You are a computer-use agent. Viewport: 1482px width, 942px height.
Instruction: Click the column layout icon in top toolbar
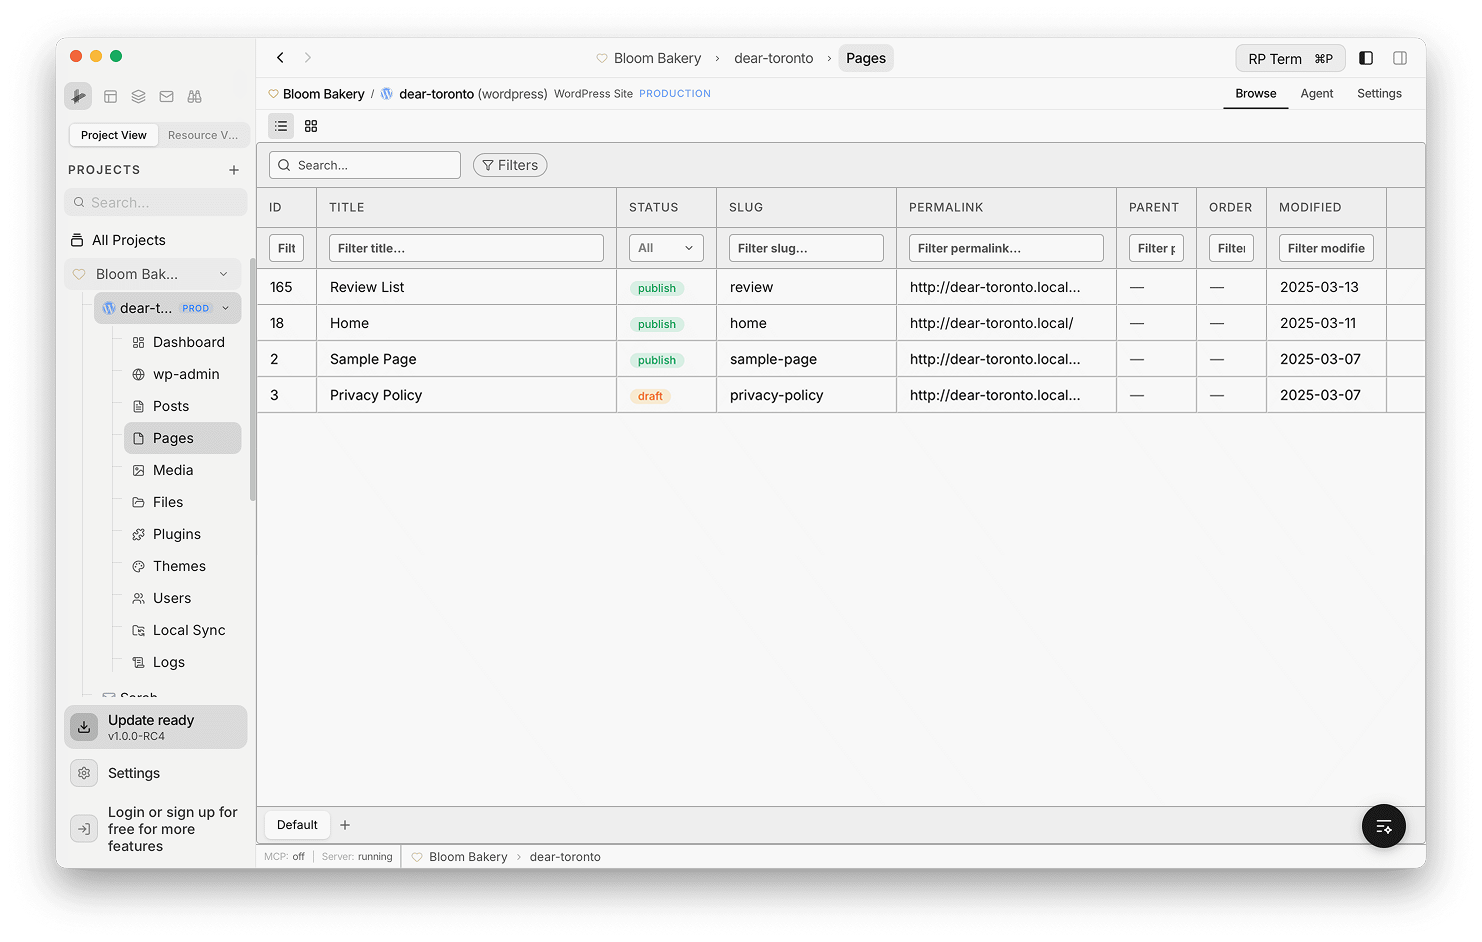coord(110,96)
